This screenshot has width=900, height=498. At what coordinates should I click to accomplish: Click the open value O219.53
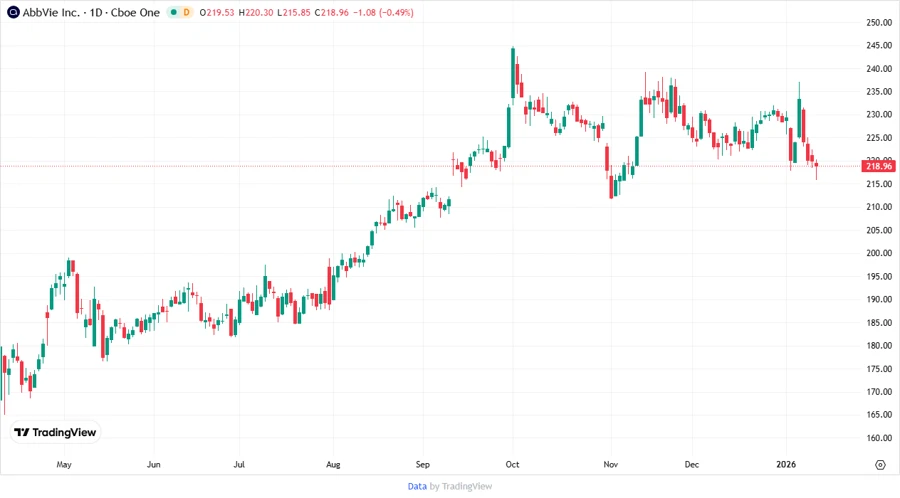(217, 12)
